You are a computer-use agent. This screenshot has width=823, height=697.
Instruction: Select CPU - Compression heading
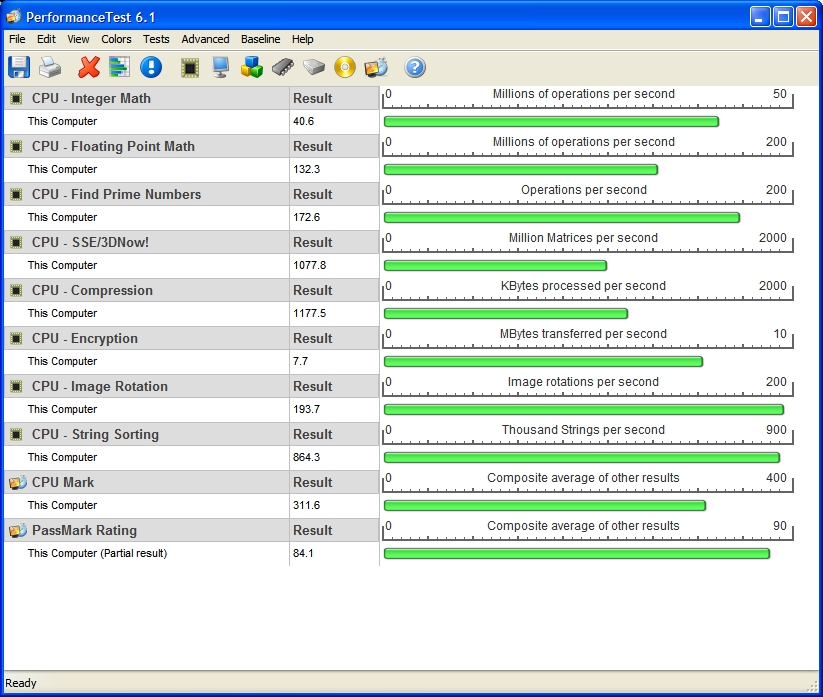92,290
